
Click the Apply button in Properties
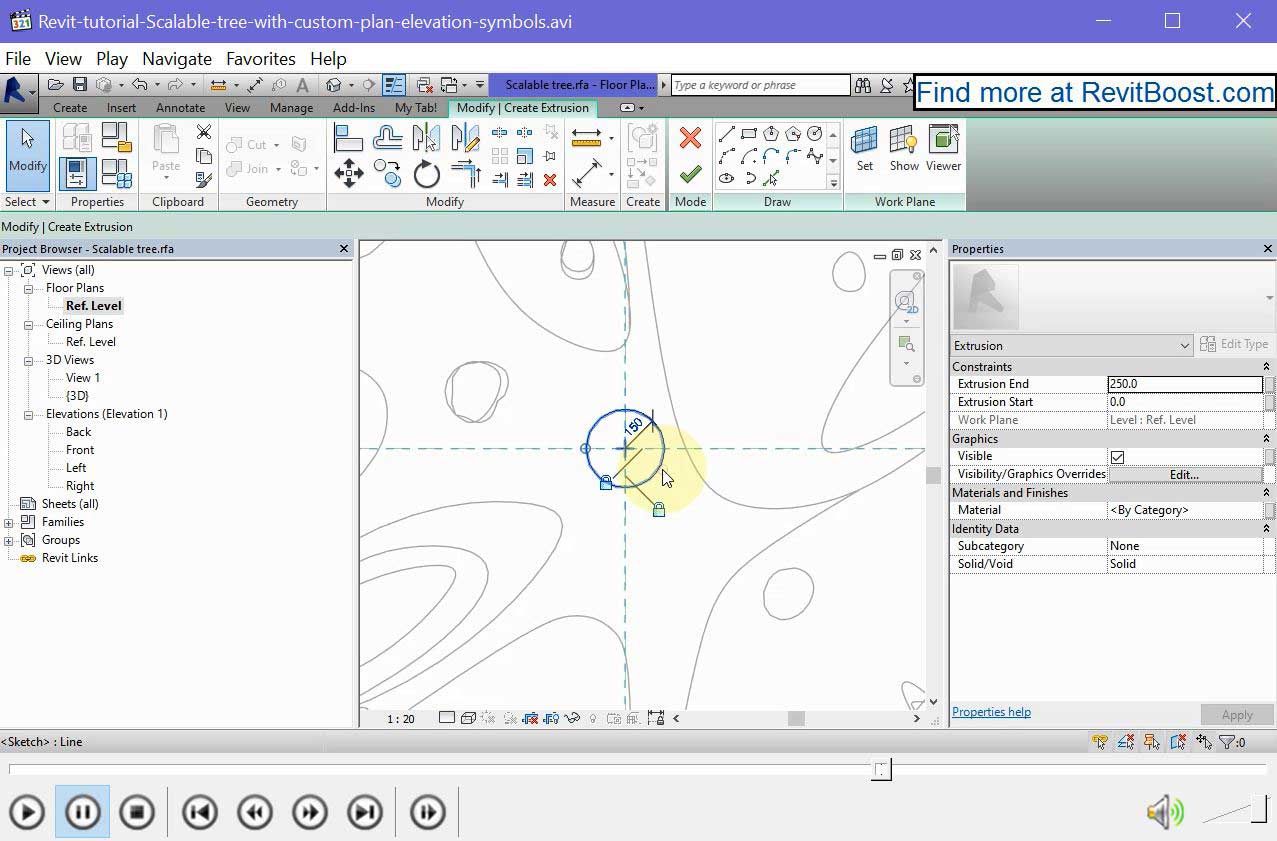(1237, 715)
